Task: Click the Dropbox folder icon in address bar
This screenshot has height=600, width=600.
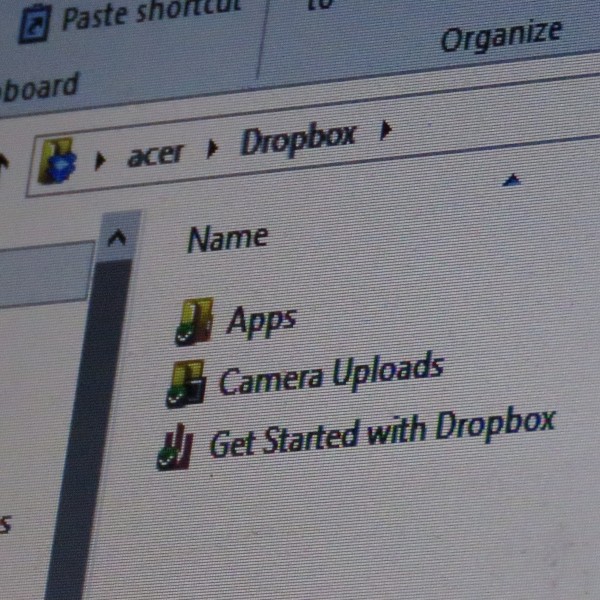Action: click(57, 161)
